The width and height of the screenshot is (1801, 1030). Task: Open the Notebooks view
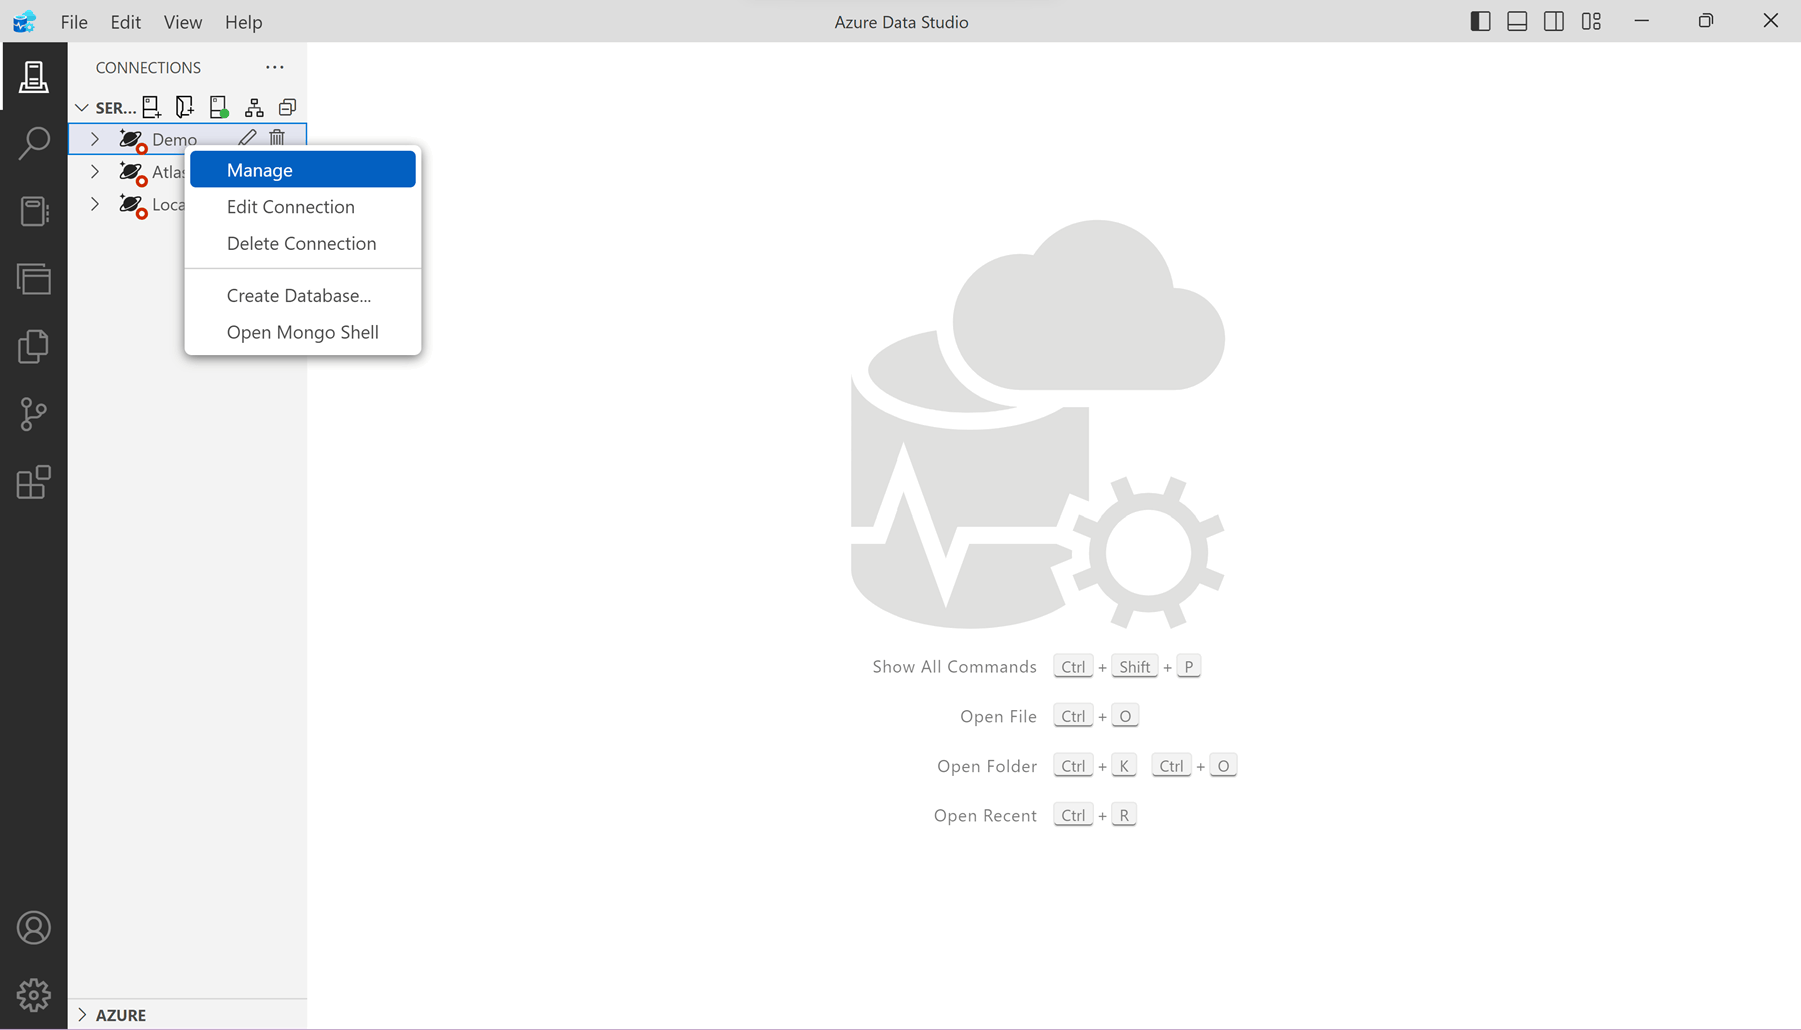click(34, 211)
